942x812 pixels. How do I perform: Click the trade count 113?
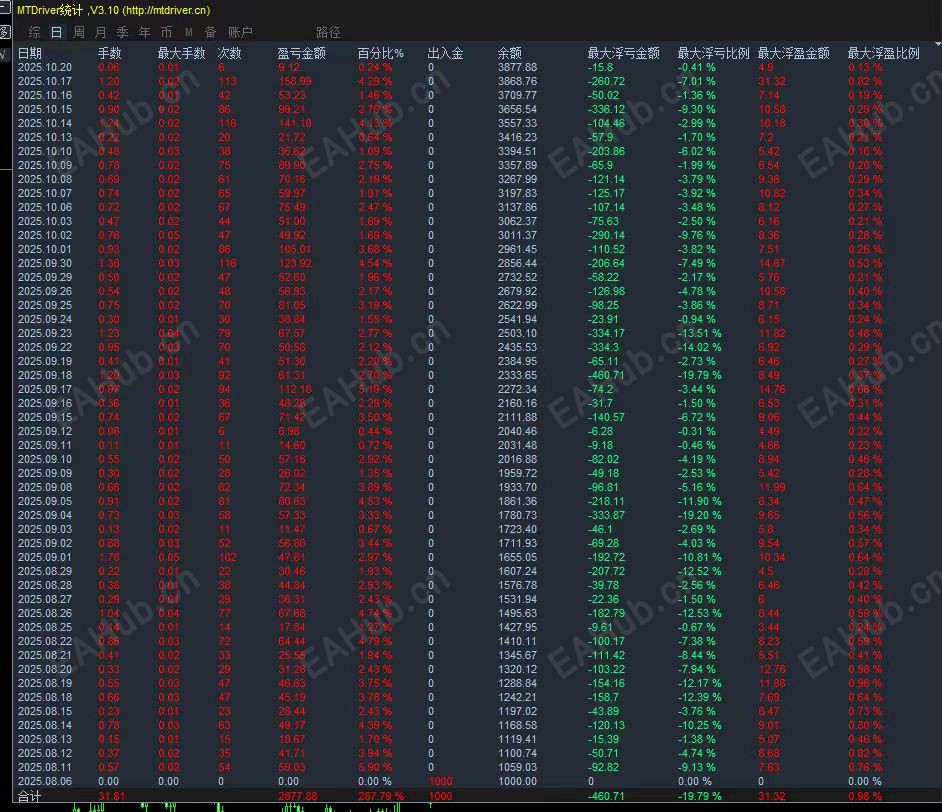[227, 81]
